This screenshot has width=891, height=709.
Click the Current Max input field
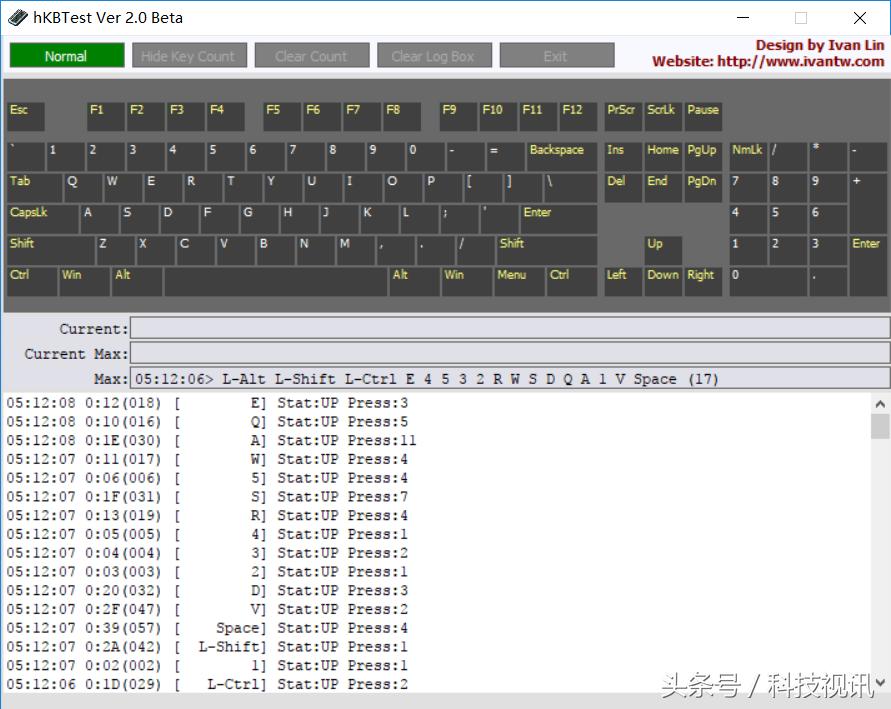[510, 353]
